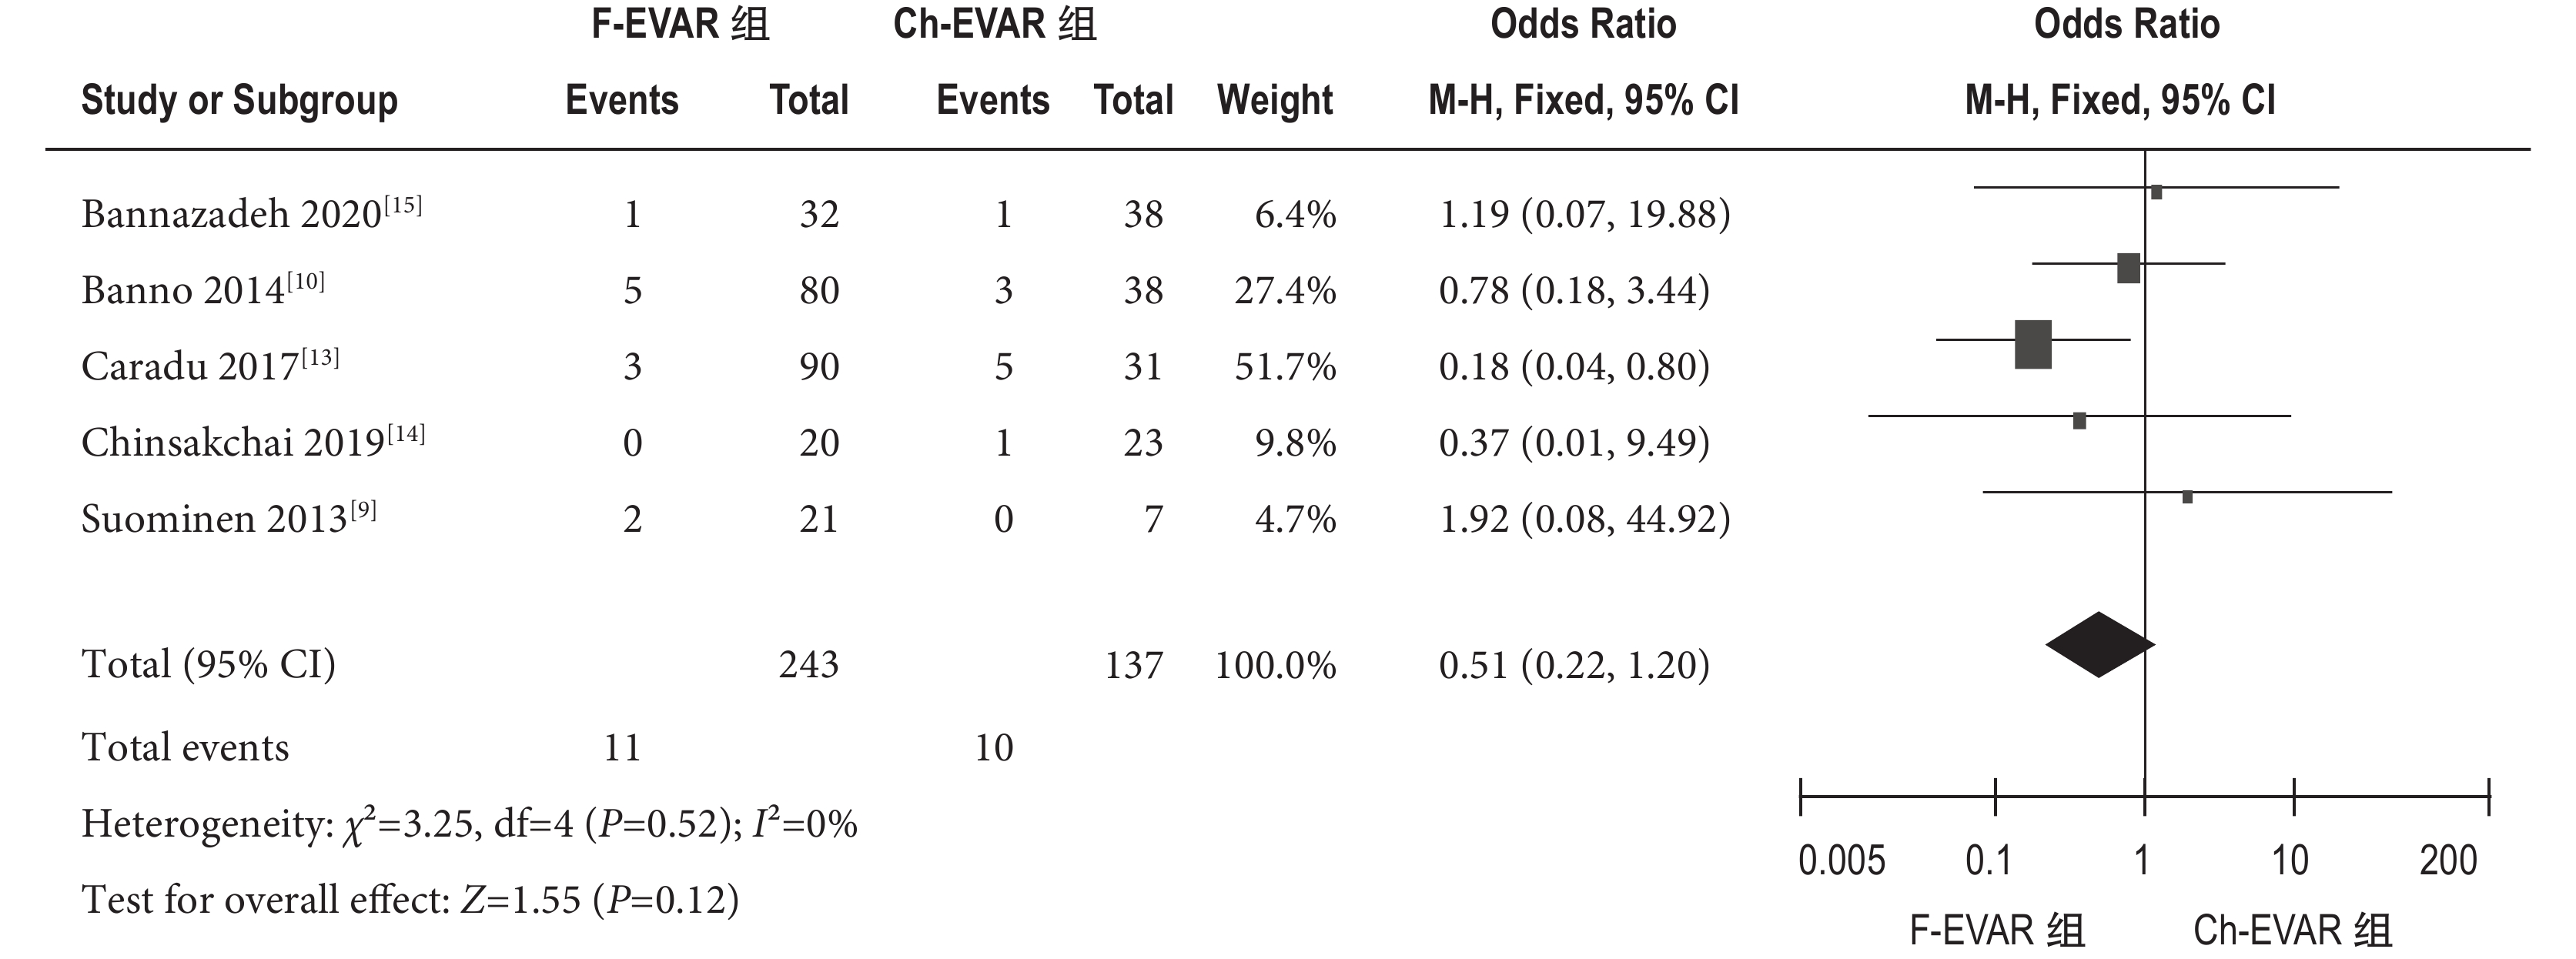Select the 51.7% weight value
This screenshot has width=2576, height=959.
pos(1285,367)
